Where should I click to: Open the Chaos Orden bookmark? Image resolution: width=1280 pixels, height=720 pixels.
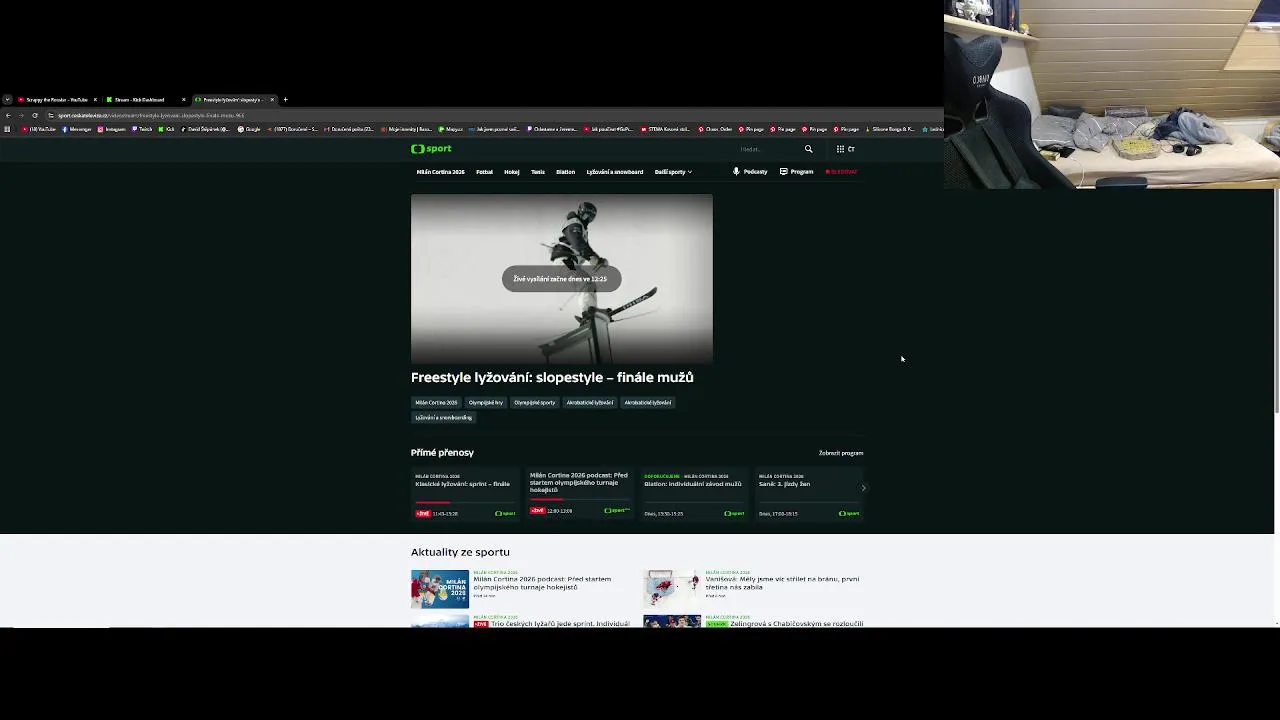point(716,129)
